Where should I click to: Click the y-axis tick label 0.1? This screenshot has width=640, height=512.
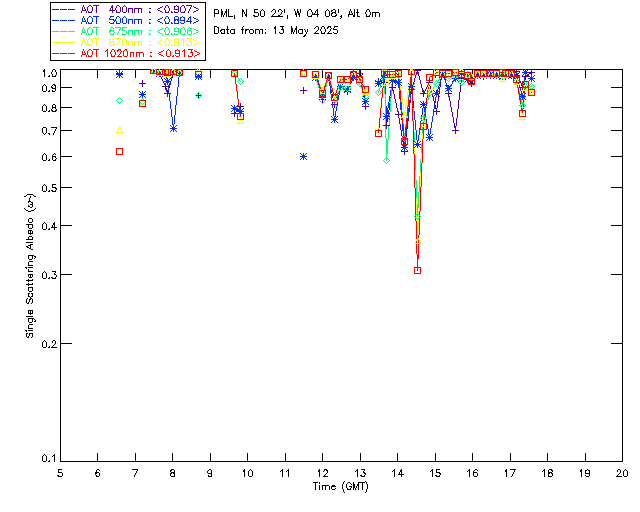49,459
